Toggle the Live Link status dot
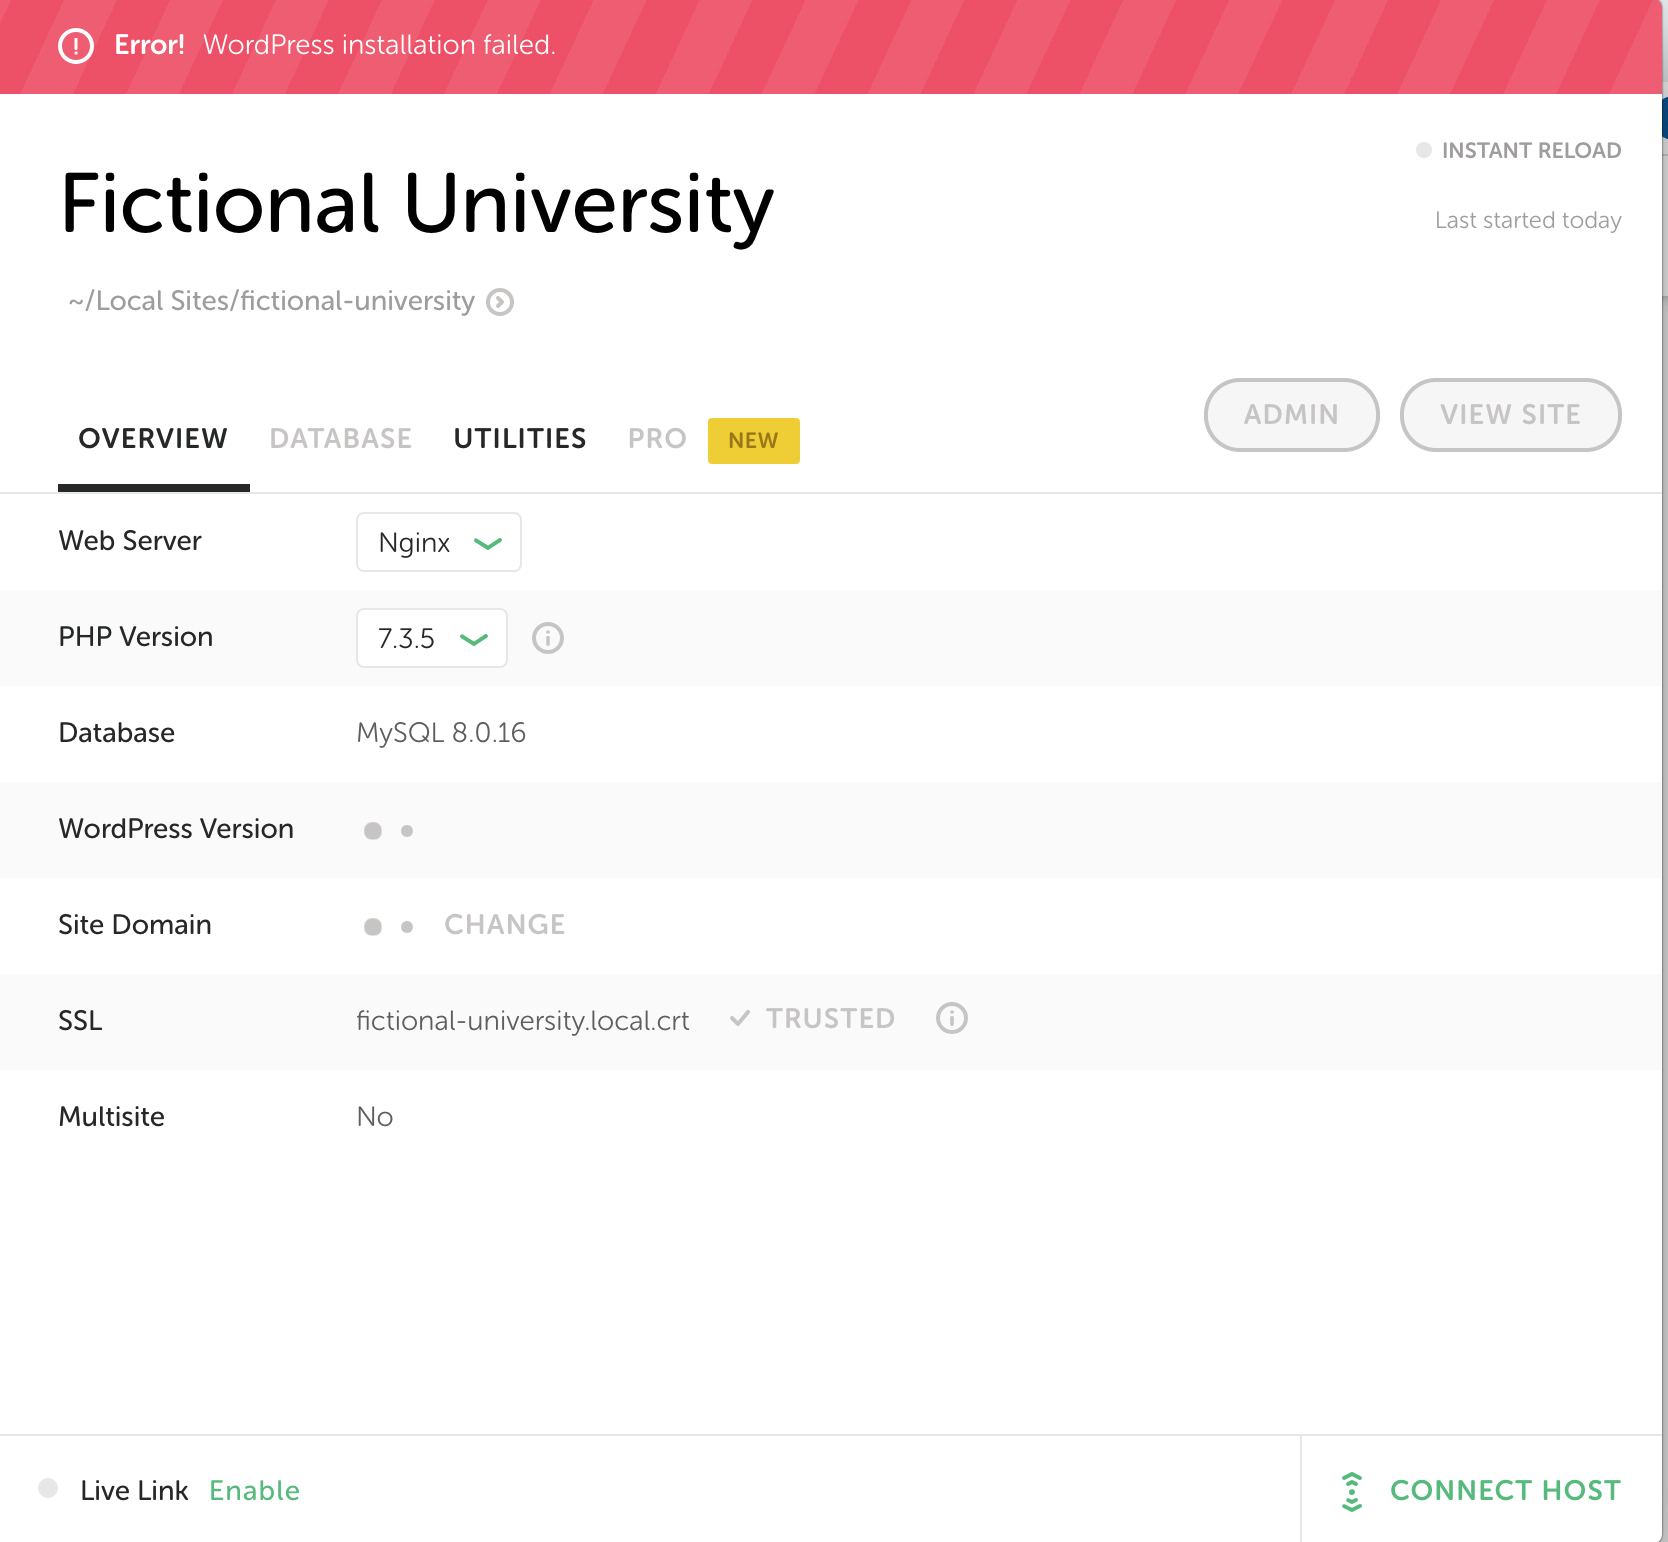Screen dimensions: 1668x1542 point(48,1488)
